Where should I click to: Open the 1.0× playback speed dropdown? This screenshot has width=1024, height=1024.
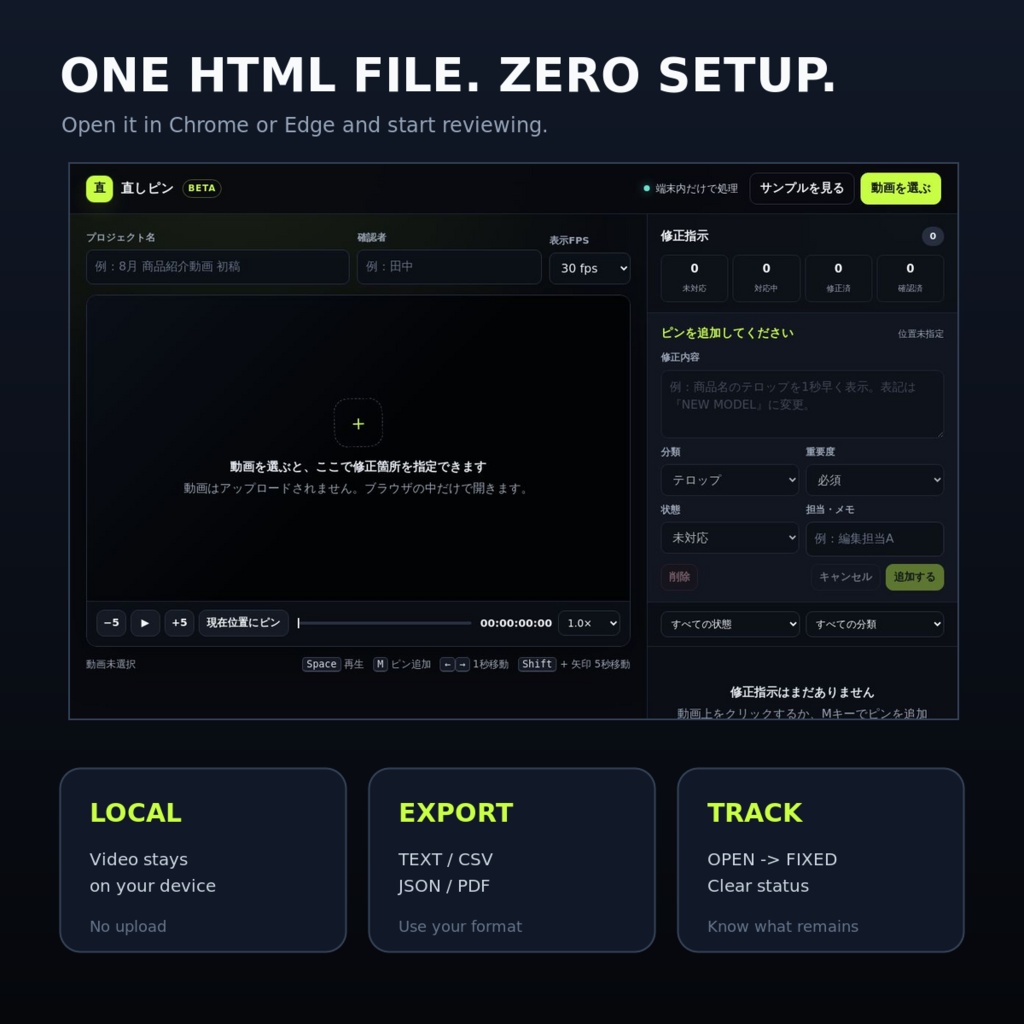tap(589, 623)
